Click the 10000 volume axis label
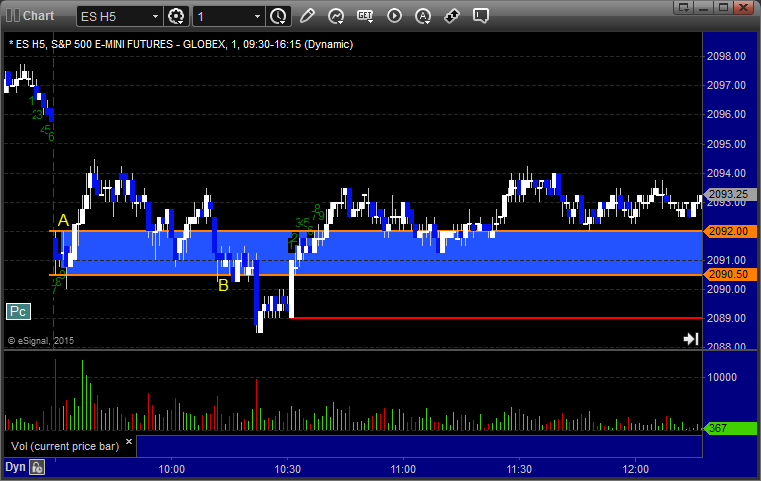Screen dimensions: 761x481 point(722,377)
